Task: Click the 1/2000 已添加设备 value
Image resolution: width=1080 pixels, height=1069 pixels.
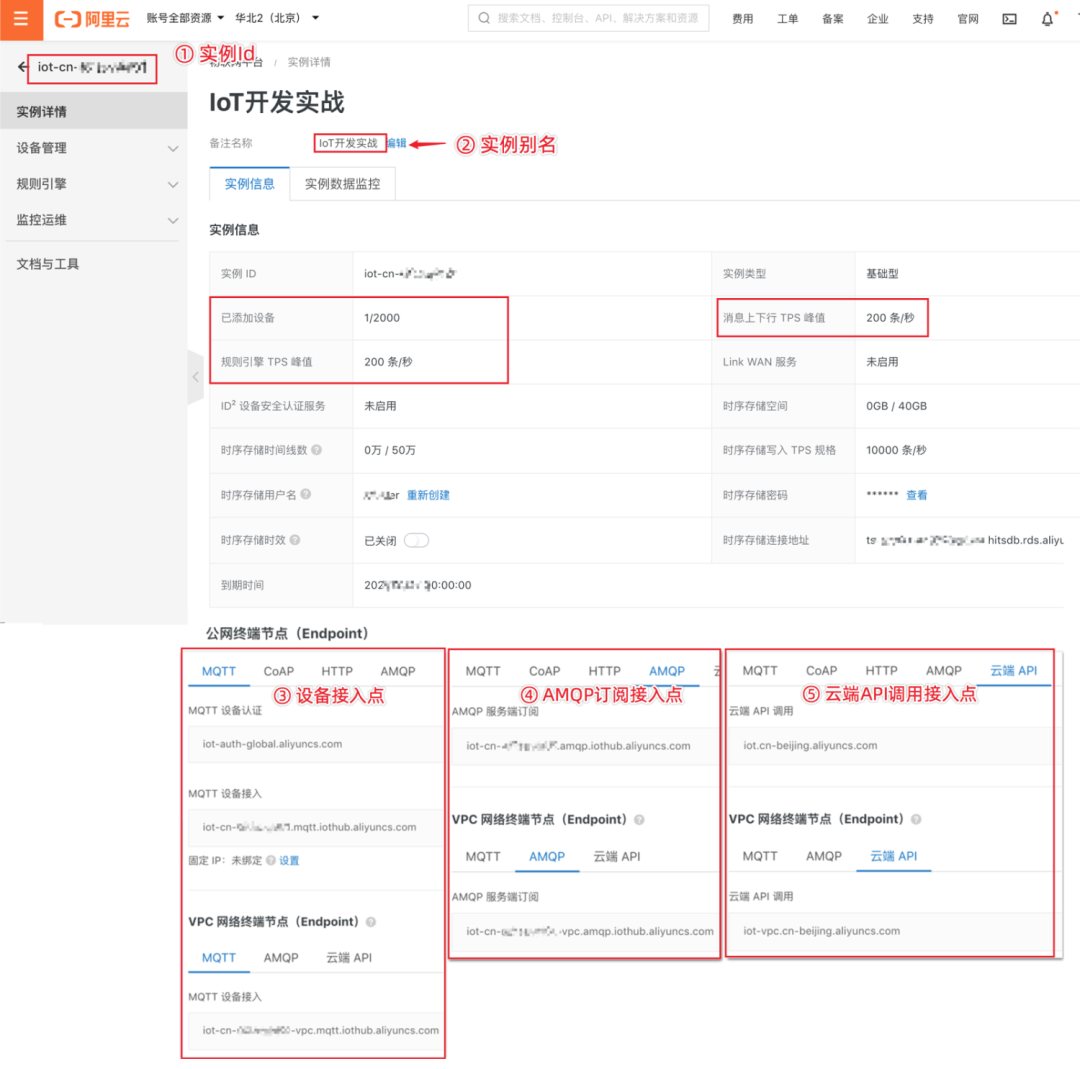Action: click(382, 318)
